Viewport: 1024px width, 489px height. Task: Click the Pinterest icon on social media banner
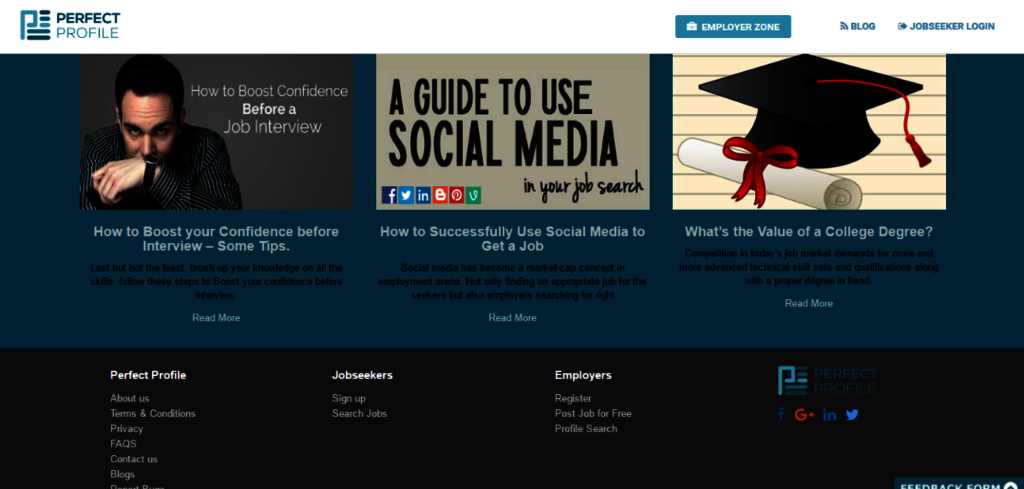456,195
